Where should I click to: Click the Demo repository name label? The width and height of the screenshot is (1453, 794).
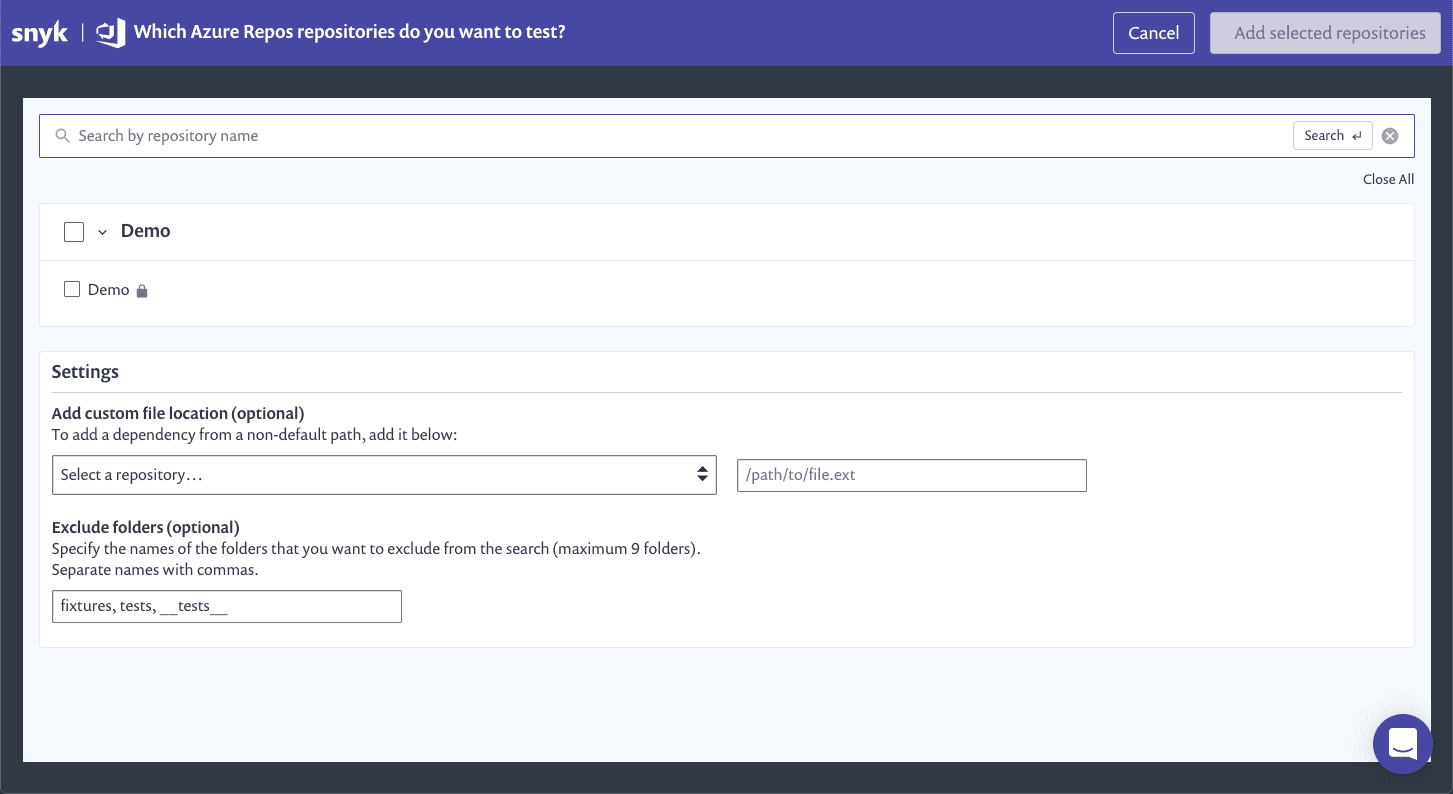[x=109, y=290]
